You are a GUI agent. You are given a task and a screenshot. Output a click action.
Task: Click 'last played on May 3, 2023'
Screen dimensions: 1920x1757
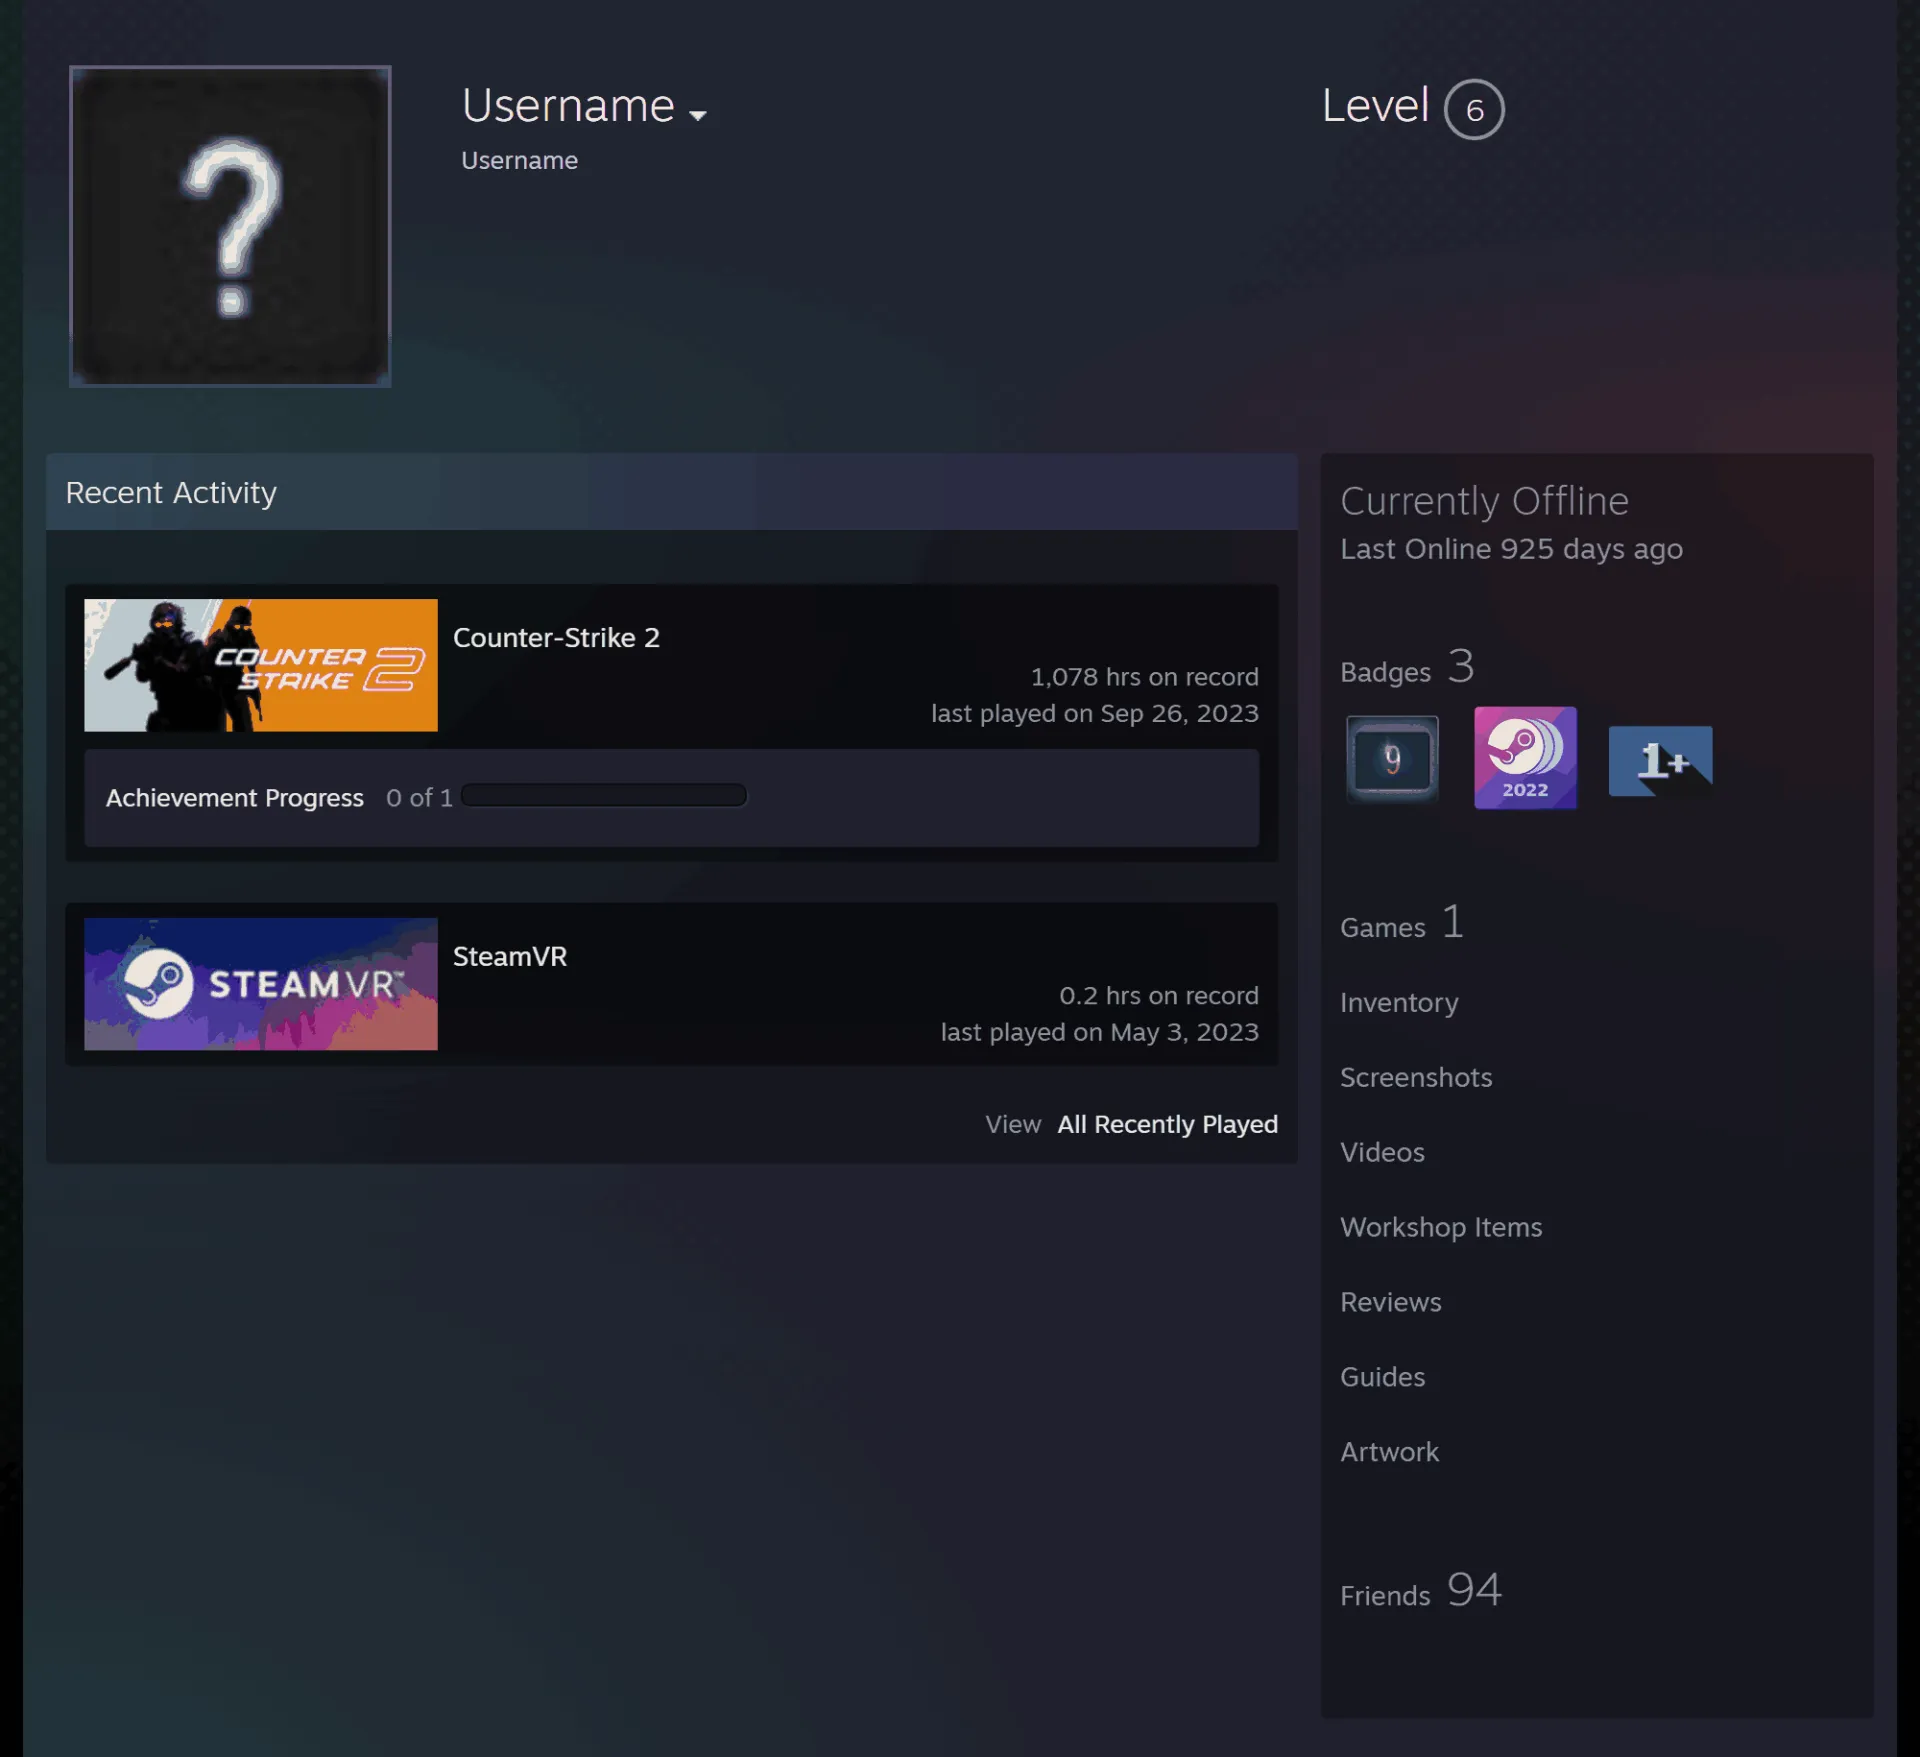(x=1099, y=1032)
